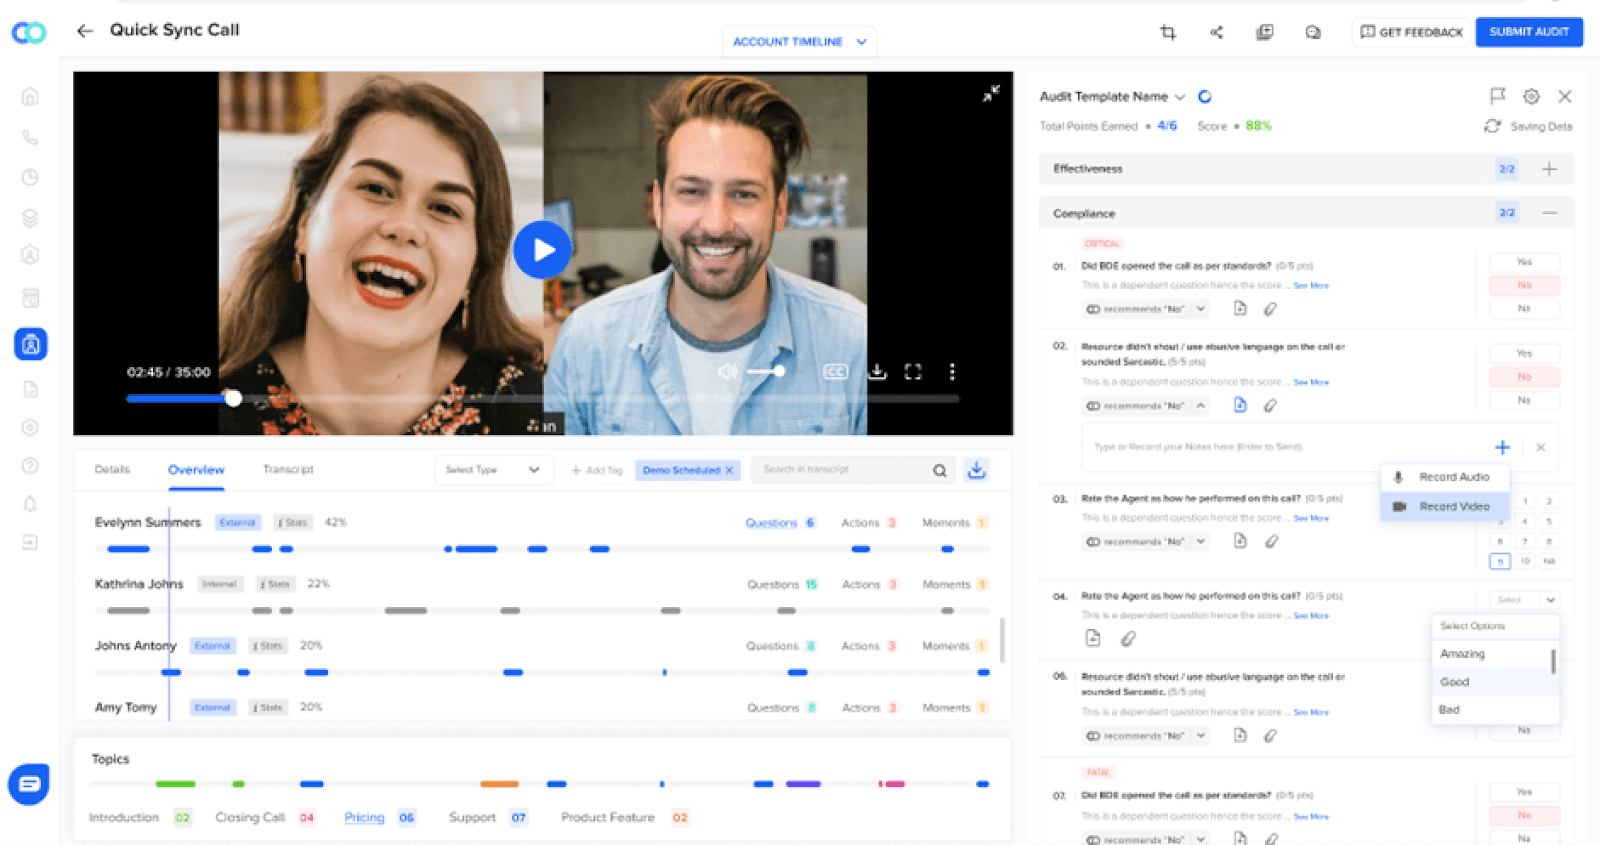Mute the video with the speaker icon
The width and height of the screenshot is (1600, 845).
[x=728, y=372]
